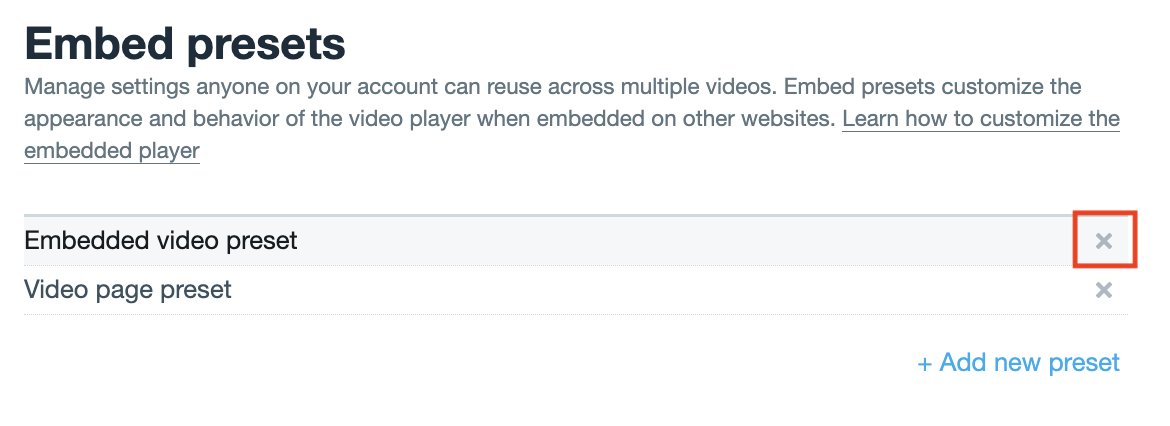Open the Video page preset
The height and width of the screenshot is (426, 1170).
click(x=127, y=291)
